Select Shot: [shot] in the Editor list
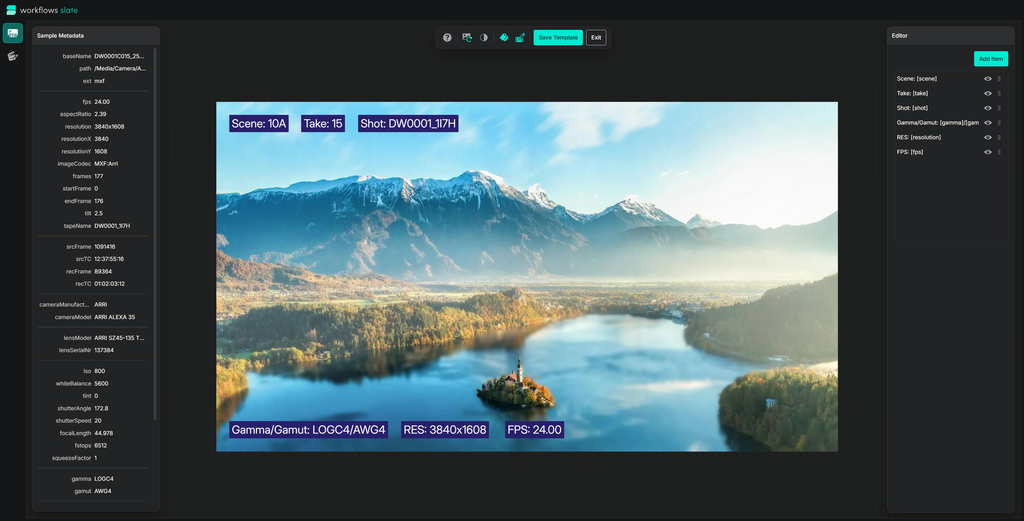1024x521 pixels. coord(912,108)
